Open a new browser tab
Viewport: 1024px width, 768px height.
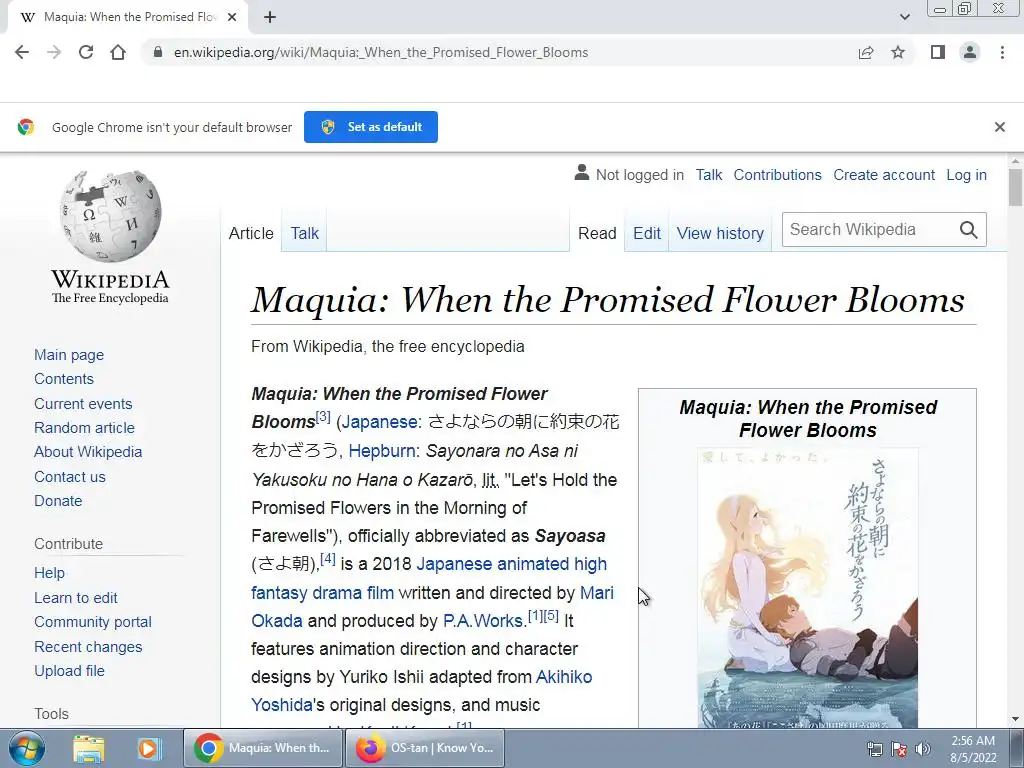270,17
